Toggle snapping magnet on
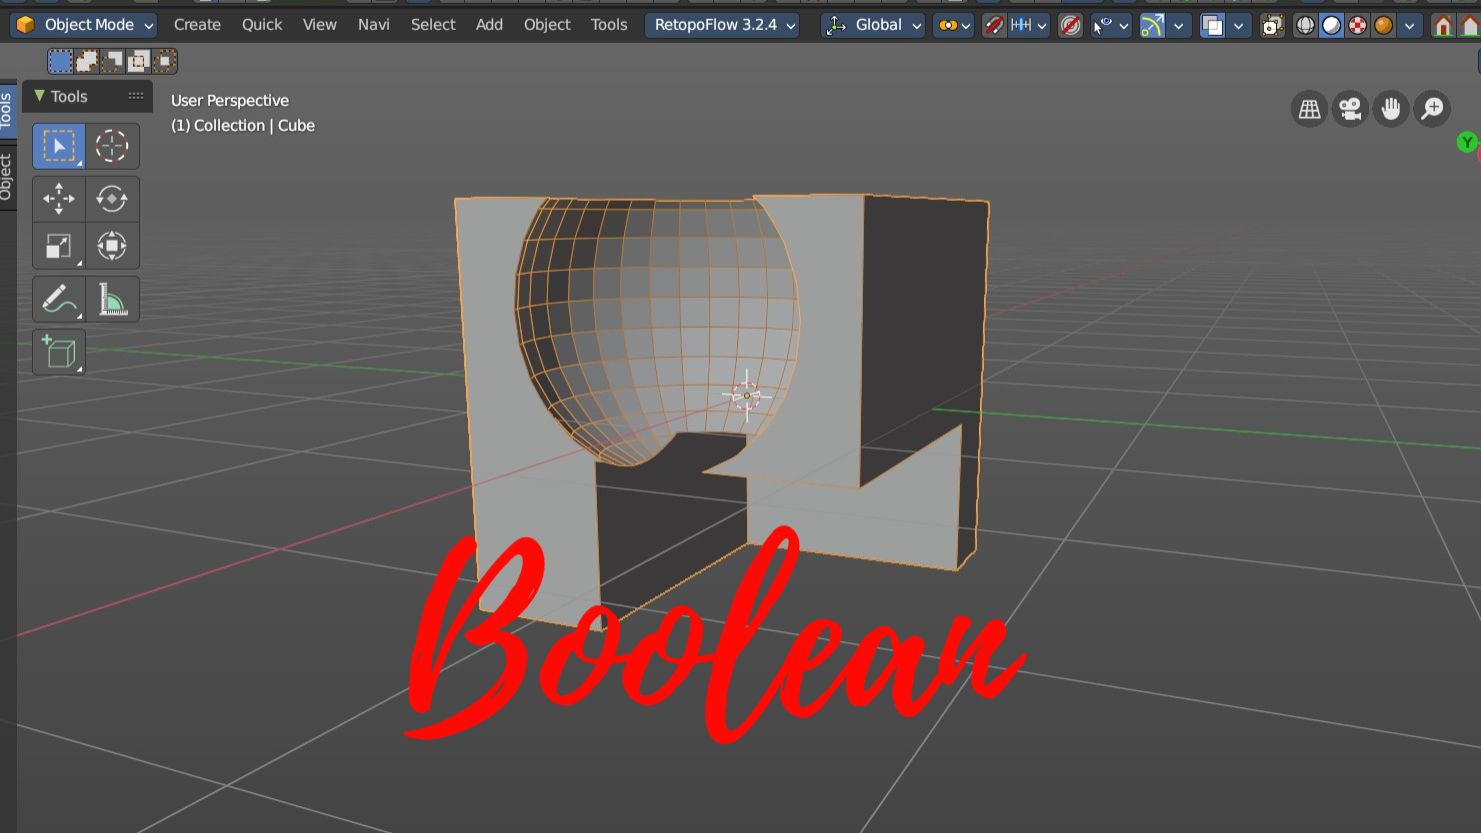Screen dimensions: 1481x833 993,25
